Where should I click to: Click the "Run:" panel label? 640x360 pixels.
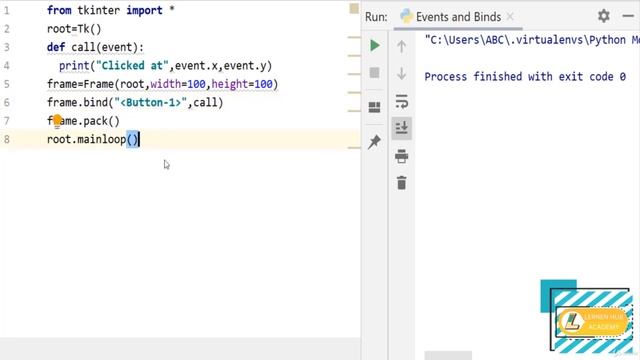376,17
